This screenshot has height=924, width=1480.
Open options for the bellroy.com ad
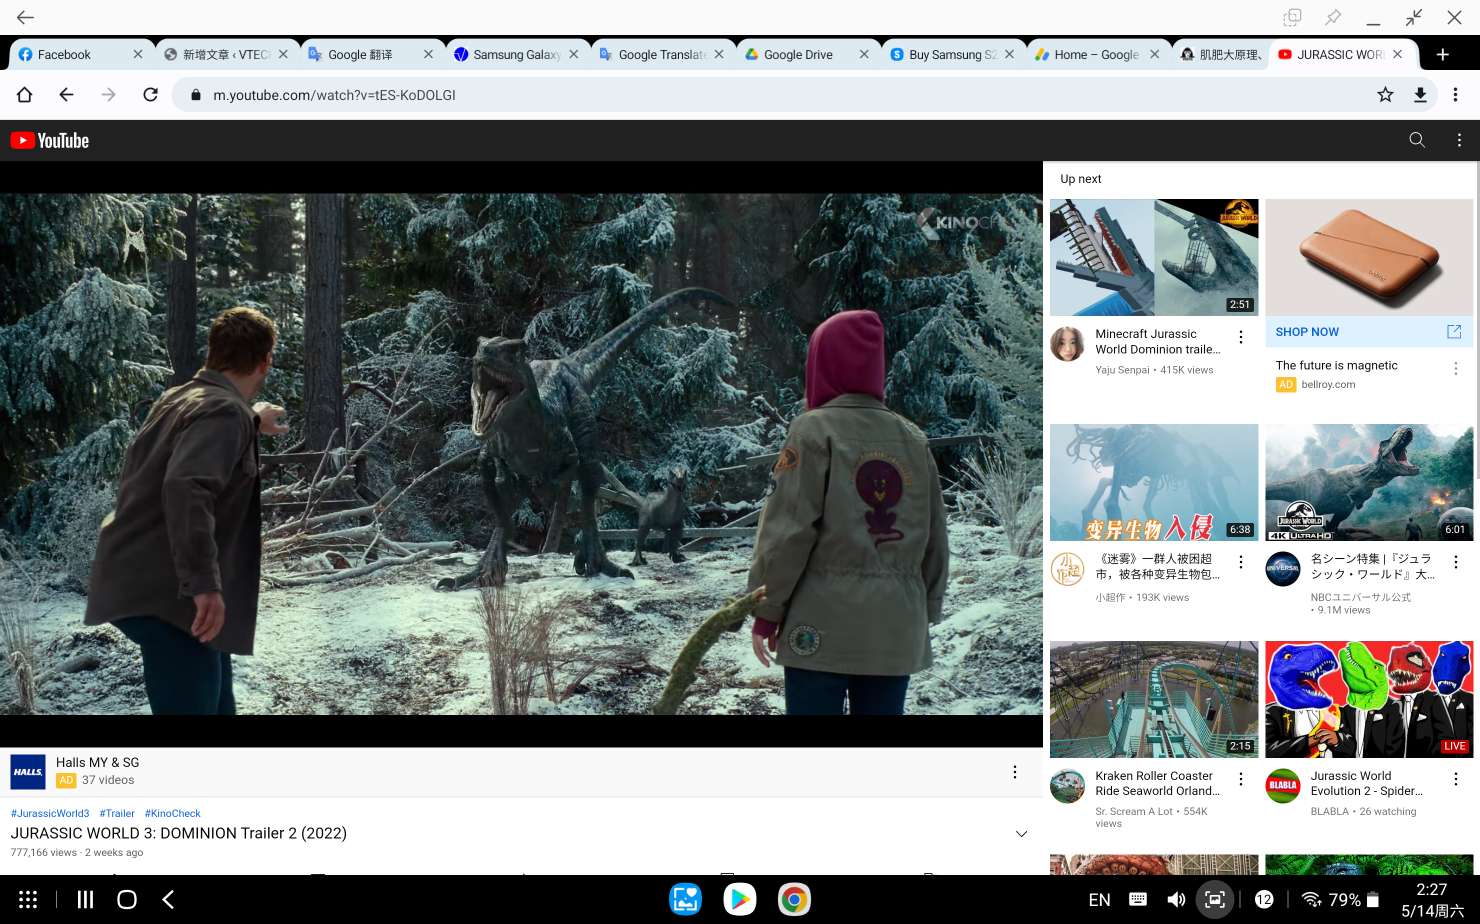1456,369
